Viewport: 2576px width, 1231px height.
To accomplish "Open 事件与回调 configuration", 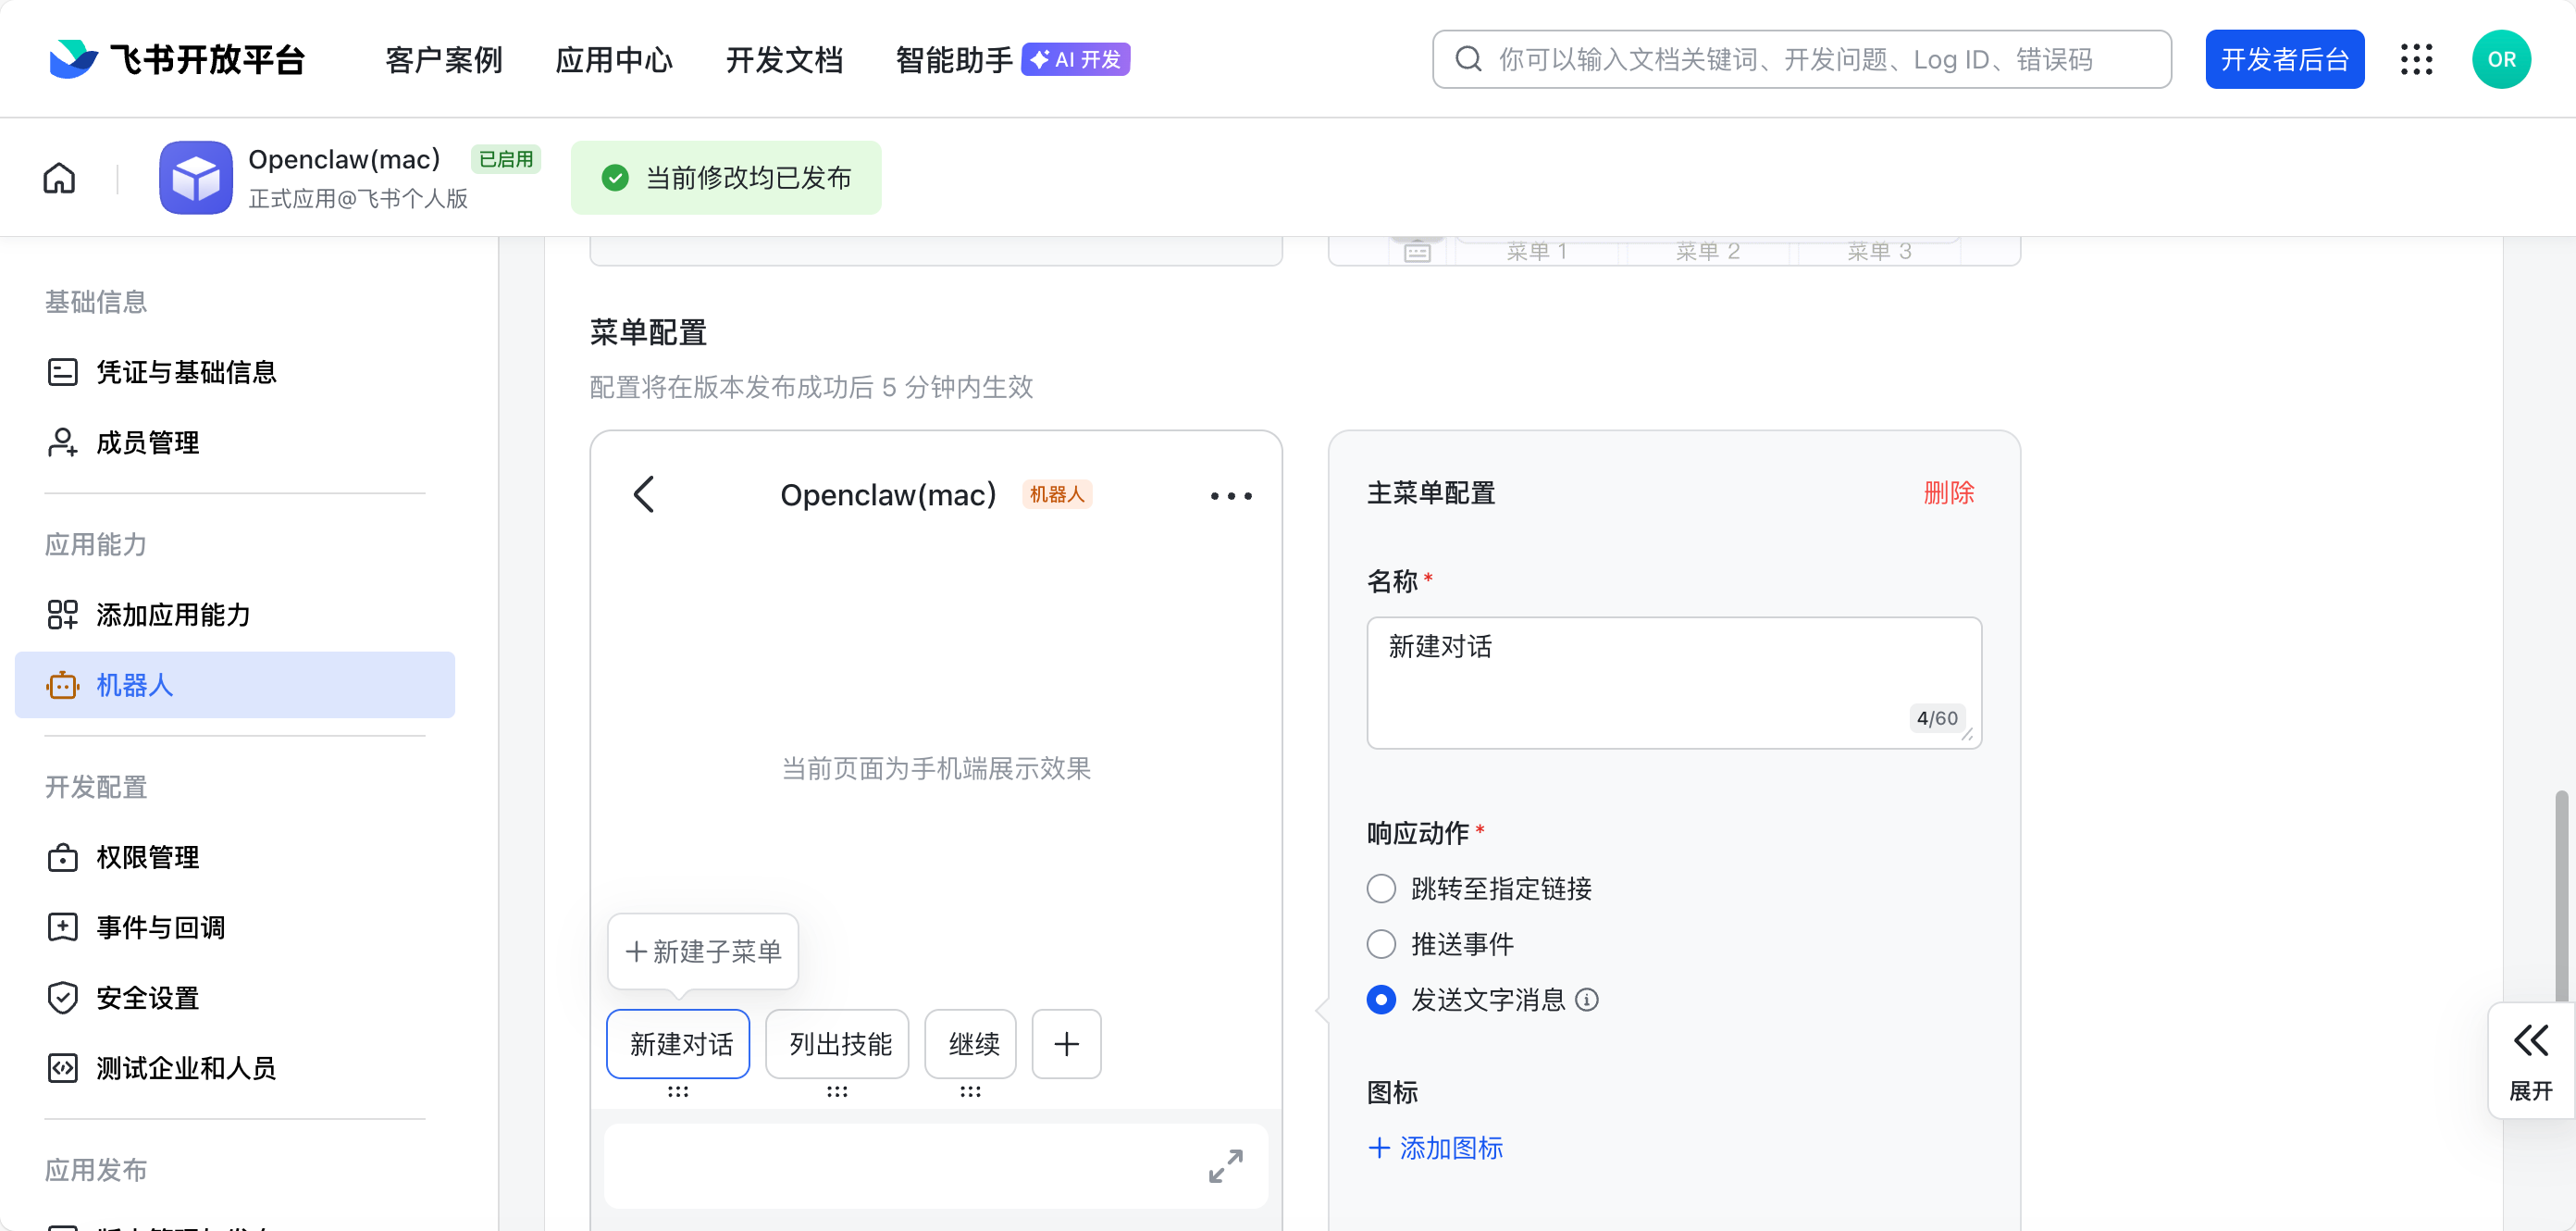I will (159, 927).
